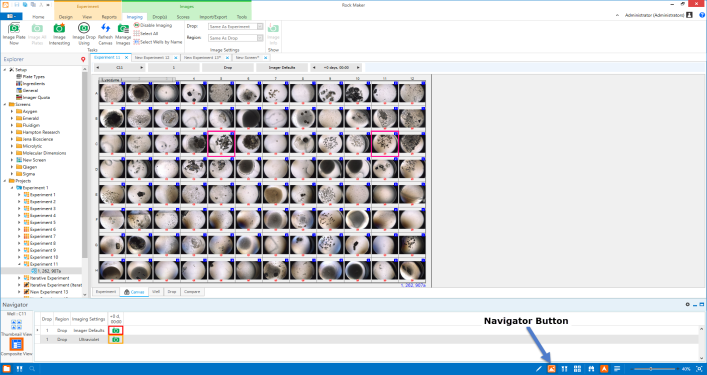Open the Compare view tab at bottom
Viewport: 707px width, 375px height.
pos(192,292)
